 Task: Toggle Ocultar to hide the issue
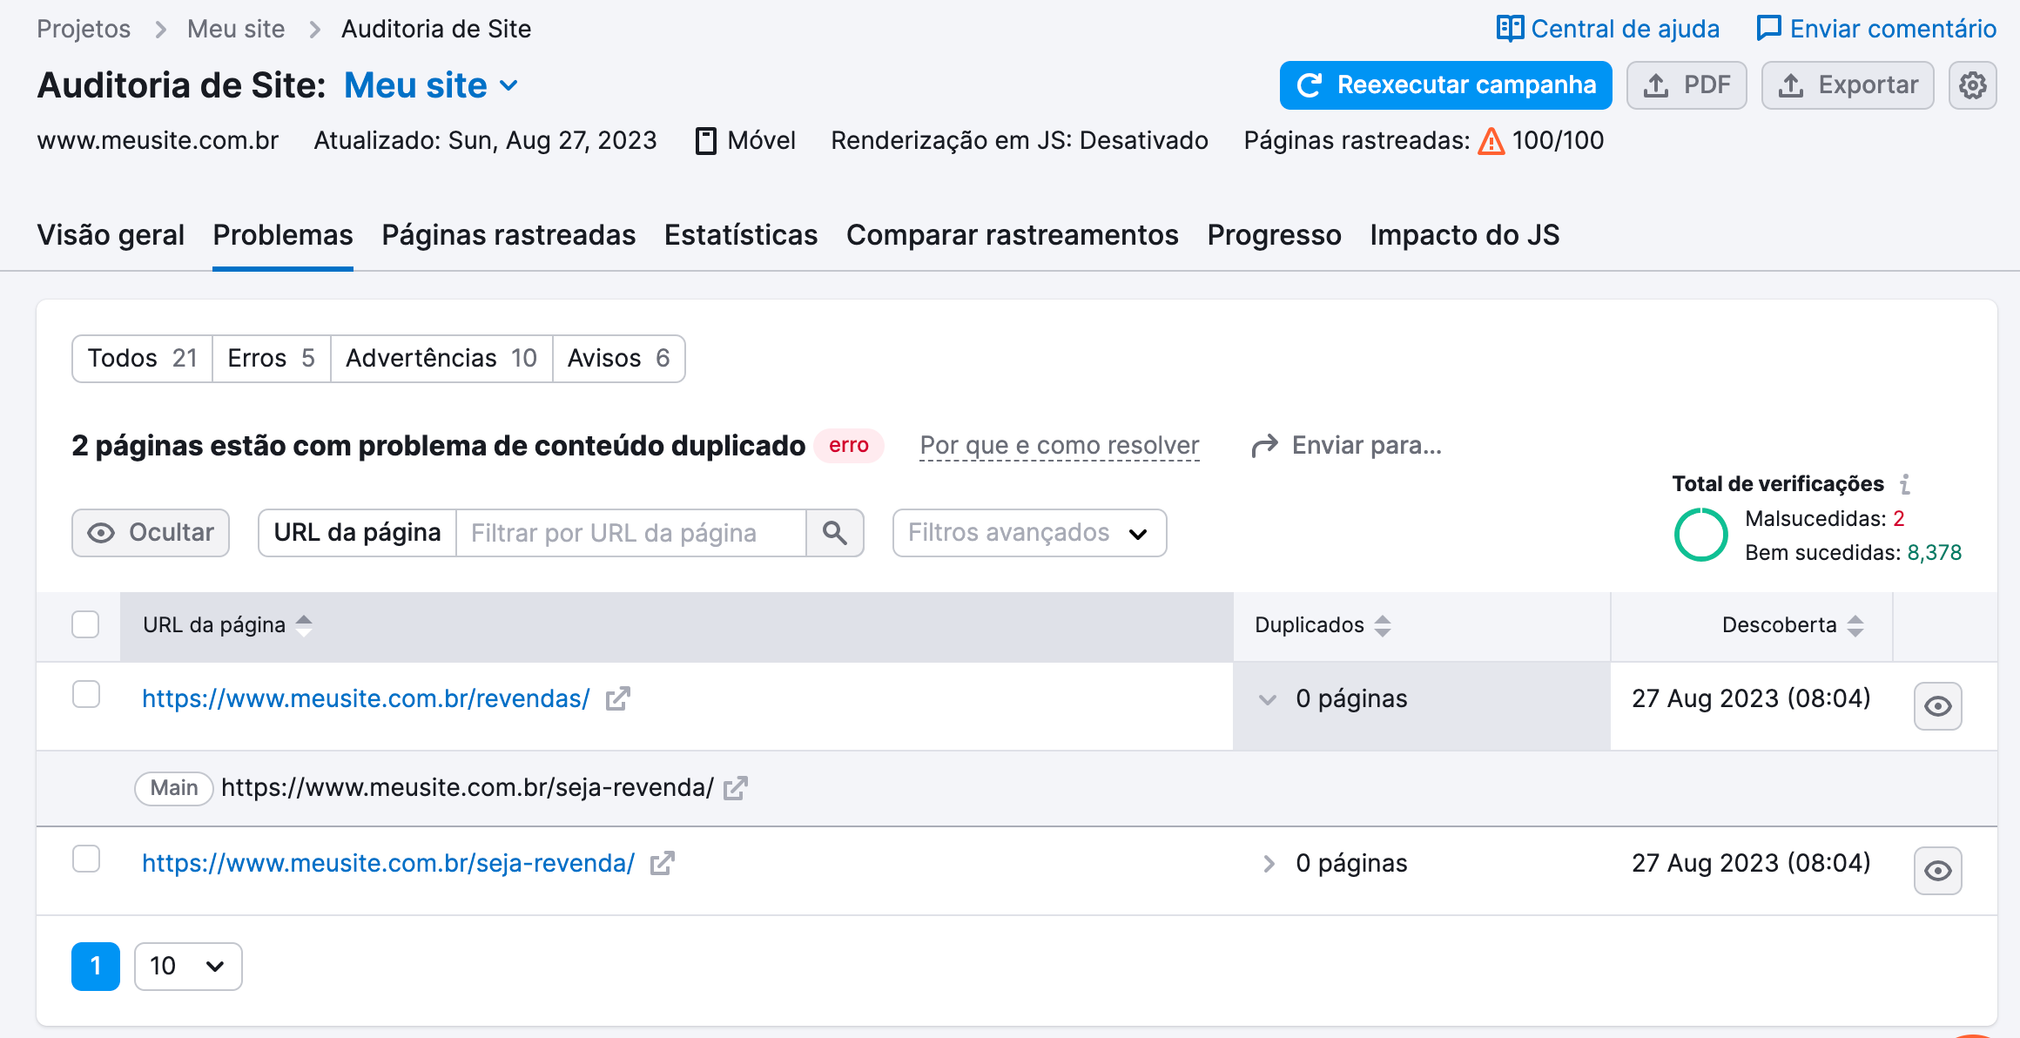[x=150, y=532]
